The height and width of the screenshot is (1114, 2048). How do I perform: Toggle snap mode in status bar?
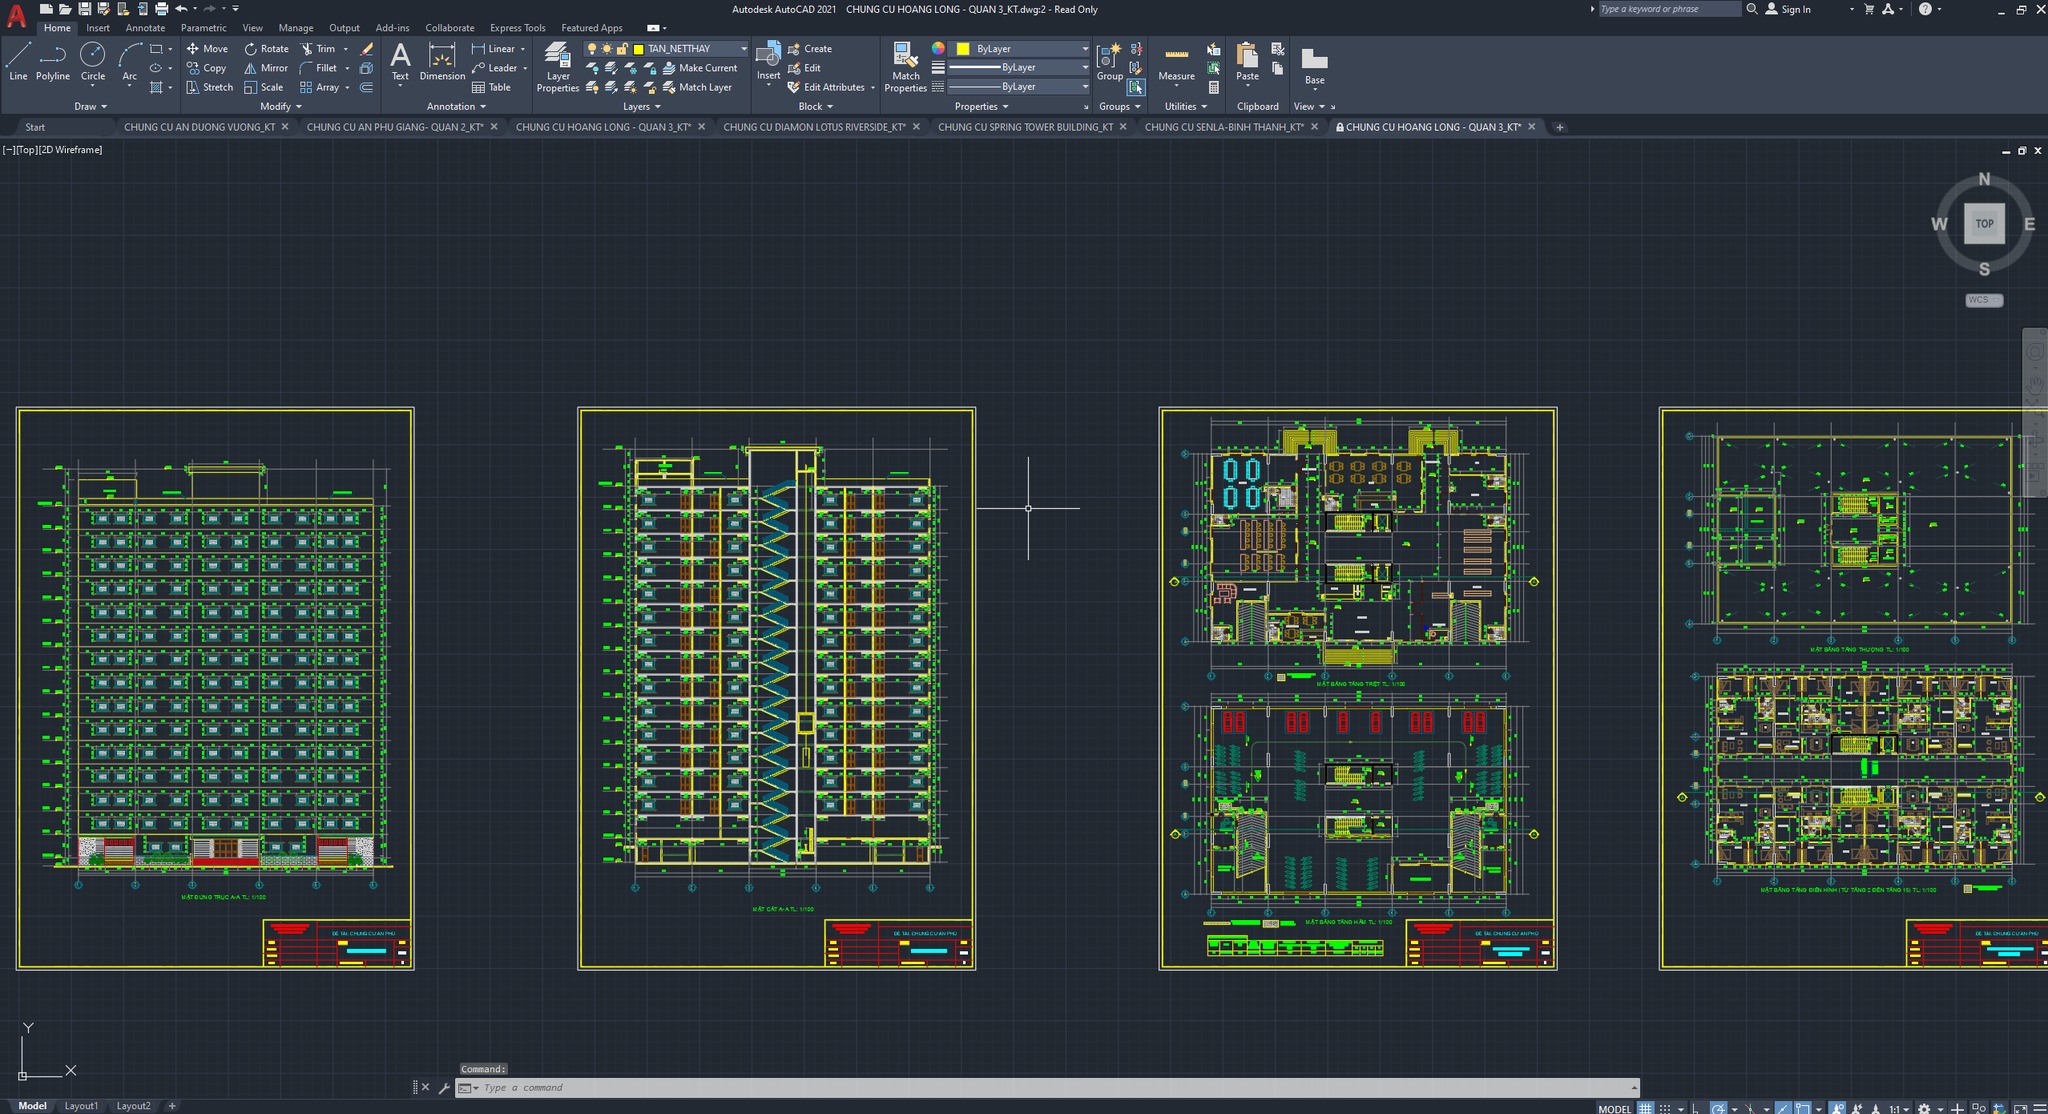point(1665,1108)
